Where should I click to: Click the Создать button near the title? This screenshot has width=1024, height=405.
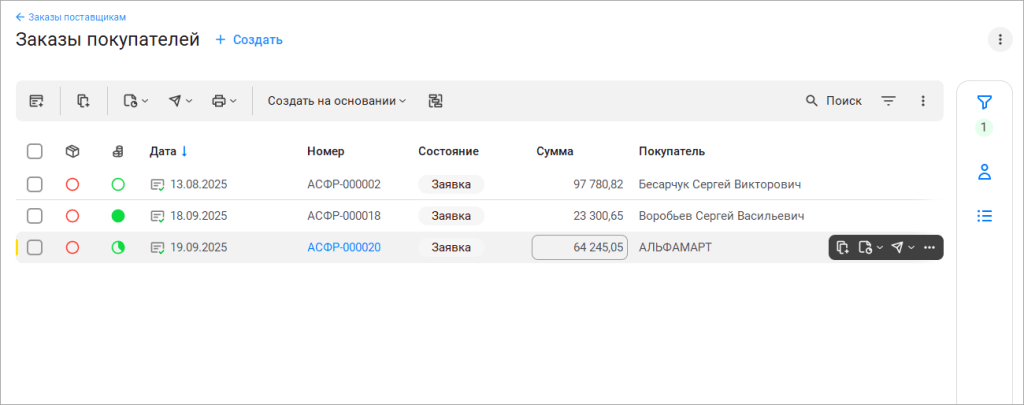249,40
